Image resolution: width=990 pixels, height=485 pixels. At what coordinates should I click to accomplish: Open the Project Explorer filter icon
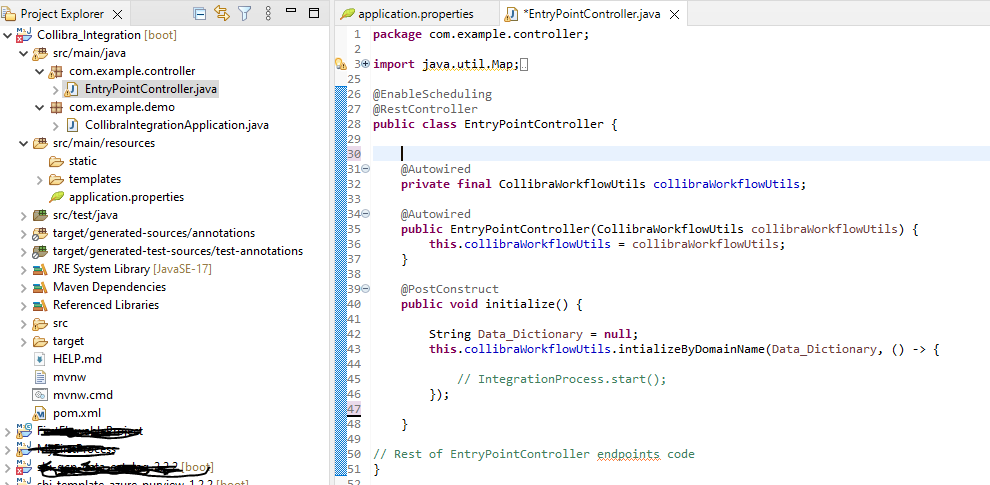[x=244, y=13]
